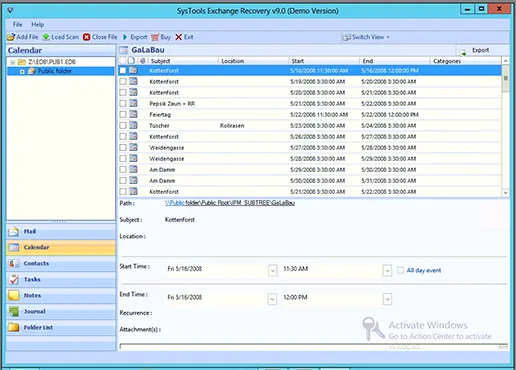Click the GaLaBau calendar header icon
Screen dimensions: 516x370
pos(124,50)
